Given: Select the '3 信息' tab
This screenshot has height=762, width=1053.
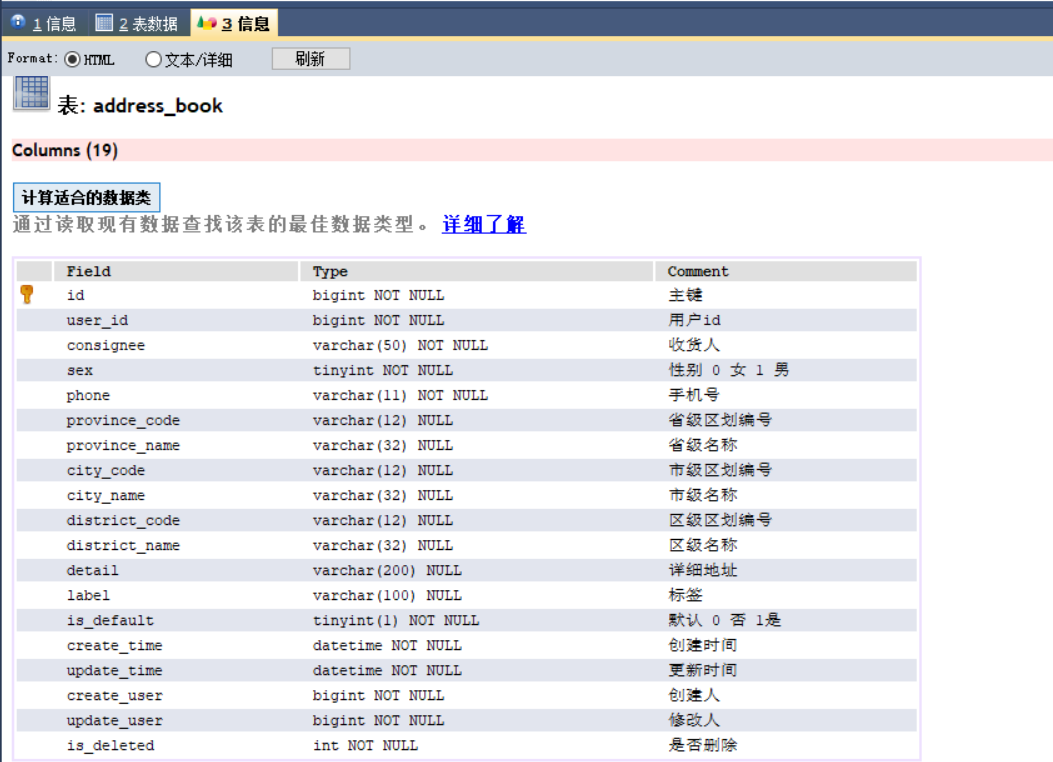Looking at the screenshot, I should pos(234,23).
